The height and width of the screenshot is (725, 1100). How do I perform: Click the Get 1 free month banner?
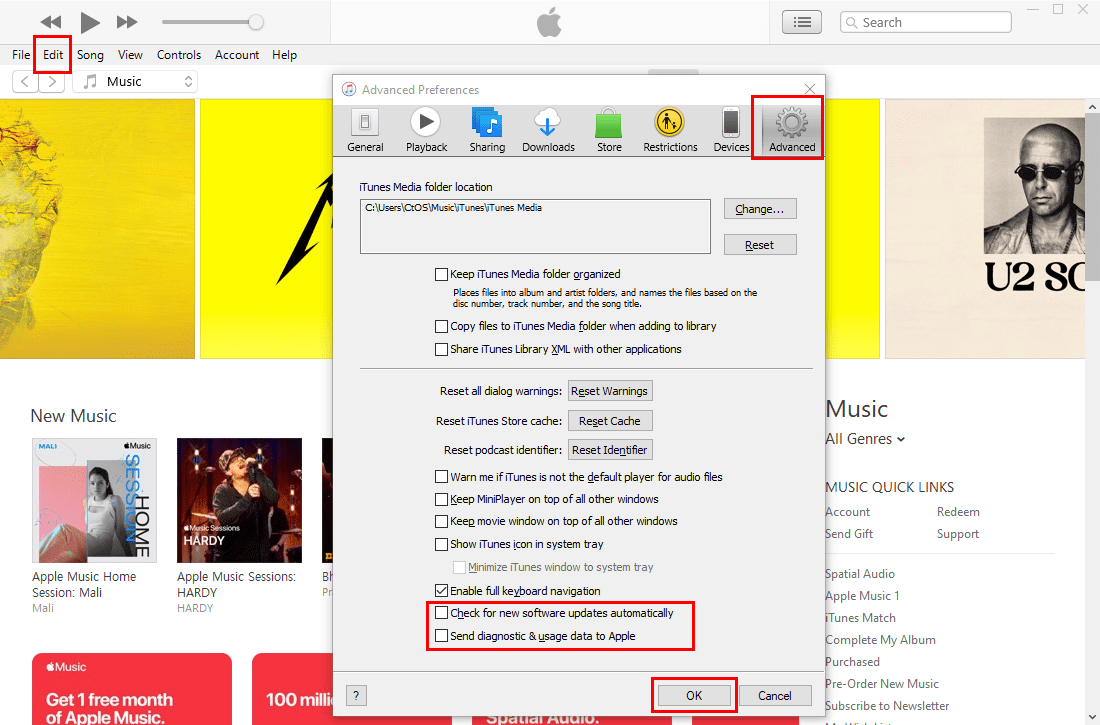click(x=132, y=689)
